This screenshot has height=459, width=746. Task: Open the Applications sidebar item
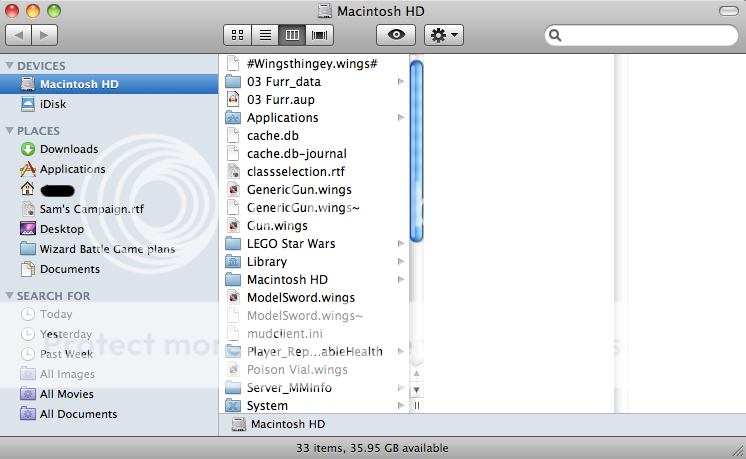point(72,169)
